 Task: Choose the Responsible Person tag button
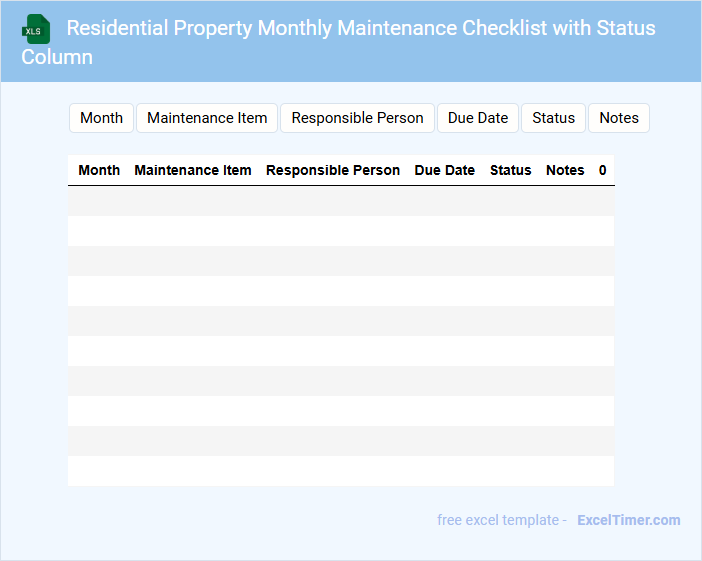coord(357,118)
